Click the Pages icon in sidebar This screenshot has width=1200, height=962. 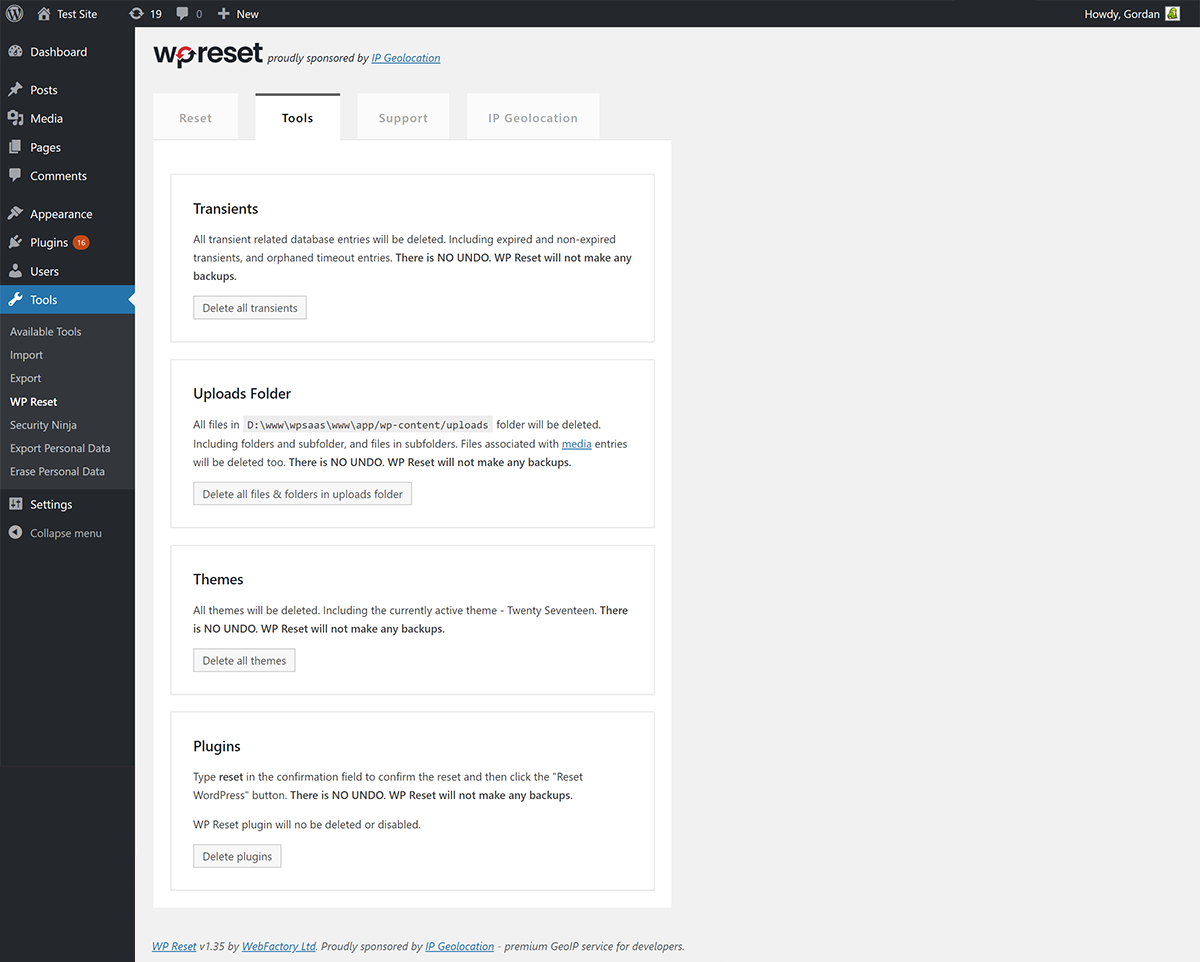(15, 147)
